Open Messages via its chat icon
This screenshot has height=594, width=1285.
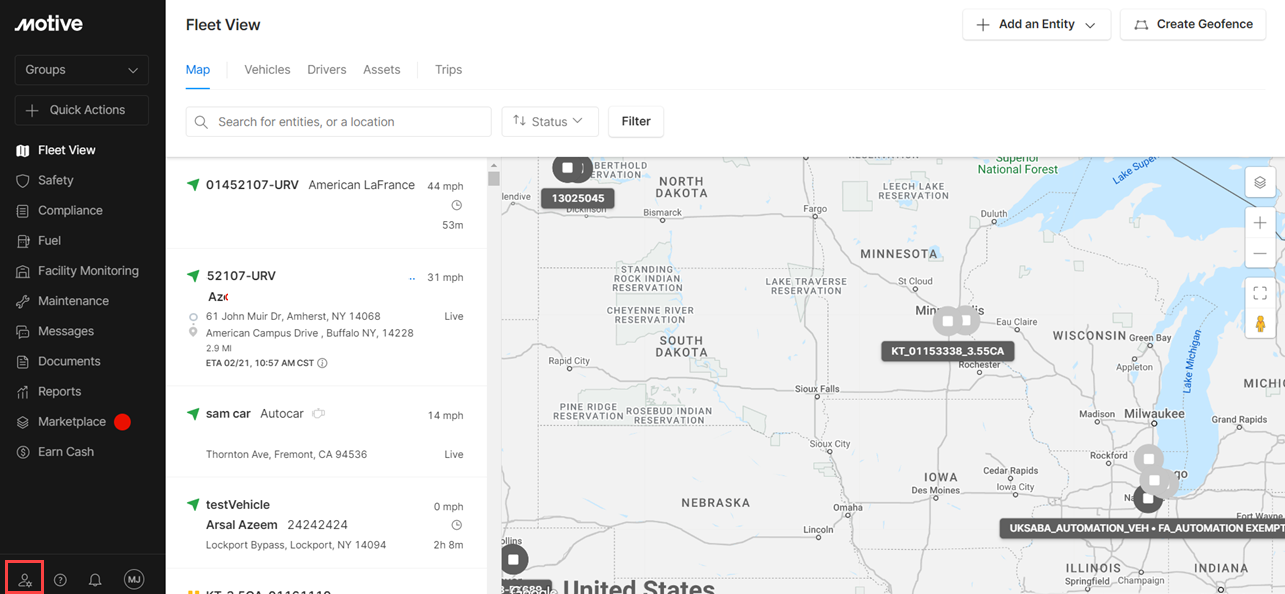coord(23,331)
